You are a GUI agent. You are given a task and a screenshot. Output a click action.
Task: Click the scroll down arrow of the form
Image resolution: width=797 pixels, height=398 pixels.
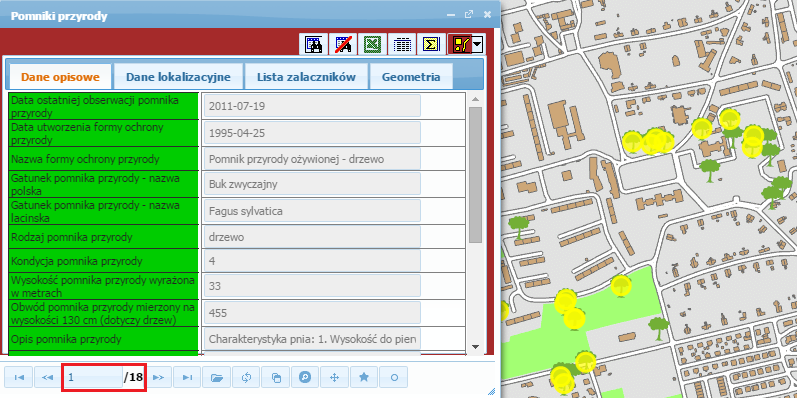coord(475,347)
